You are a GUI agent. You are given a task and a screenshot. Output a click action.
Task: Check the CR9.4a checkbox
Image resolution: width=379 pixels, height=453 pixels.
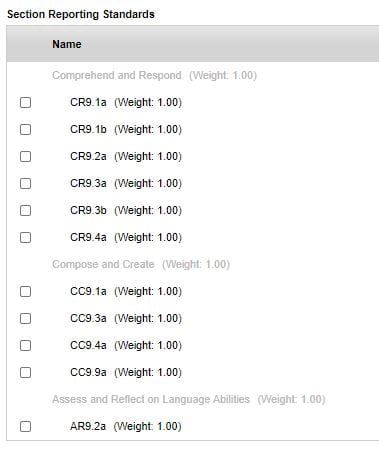[25, 237]
